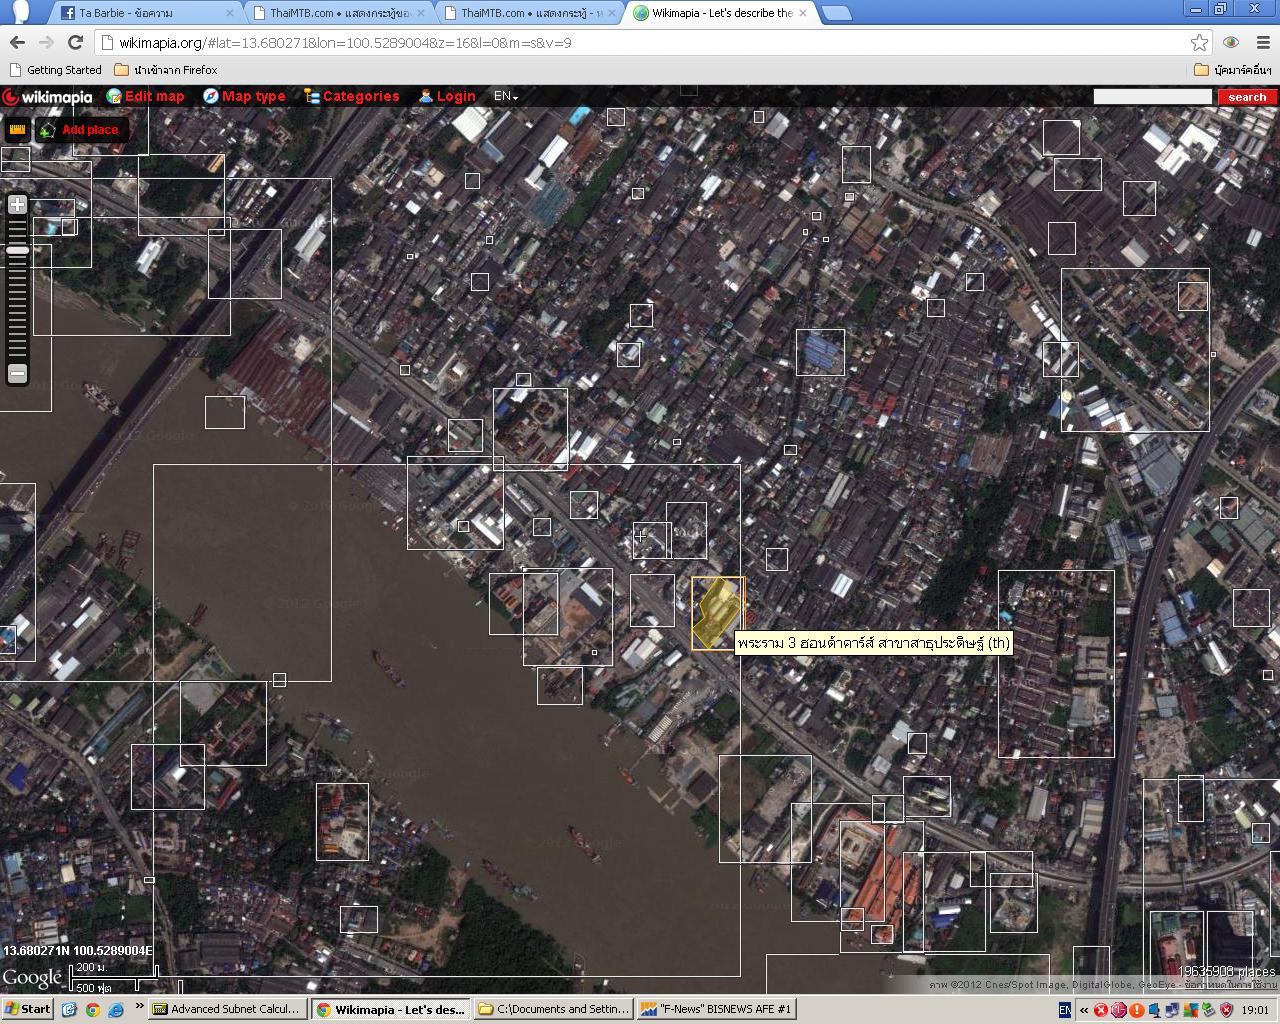Viewport: 1280px width, 1024px height.
Task: Click the eye extension icon
Action: pos(1231,42)
